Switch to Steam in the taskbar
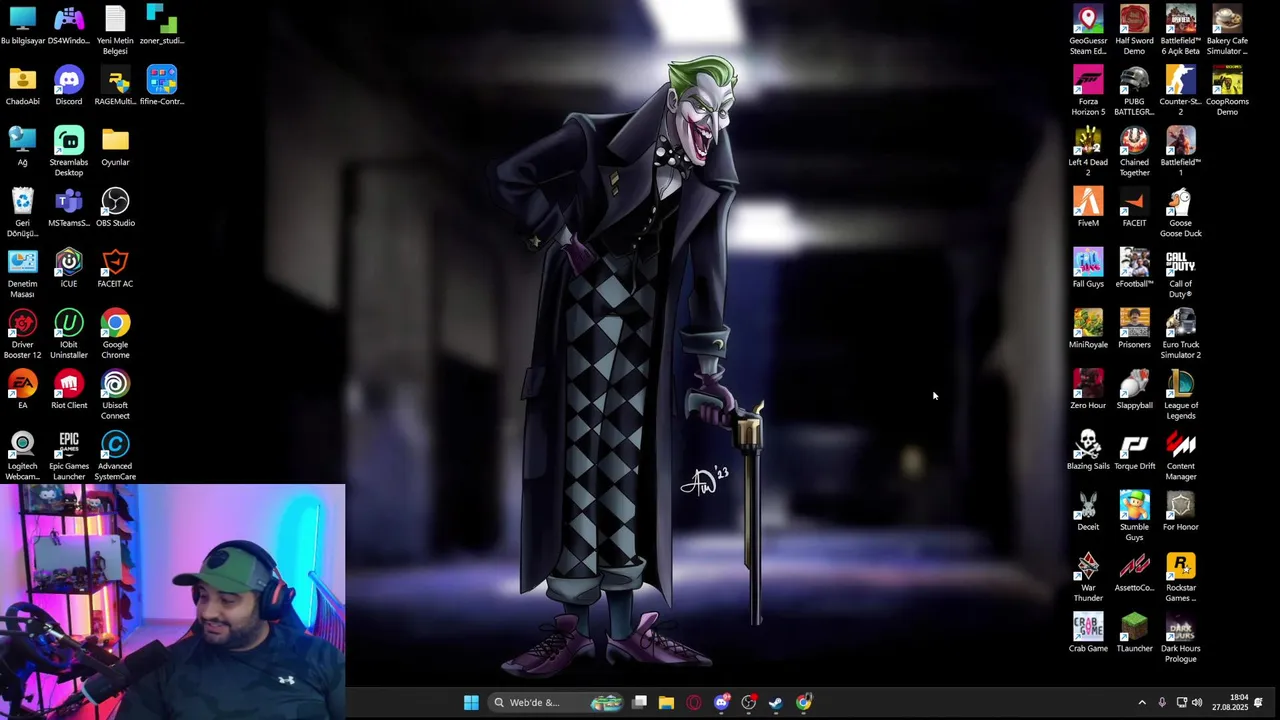The image size is (1280, 720). click(776, 702)
